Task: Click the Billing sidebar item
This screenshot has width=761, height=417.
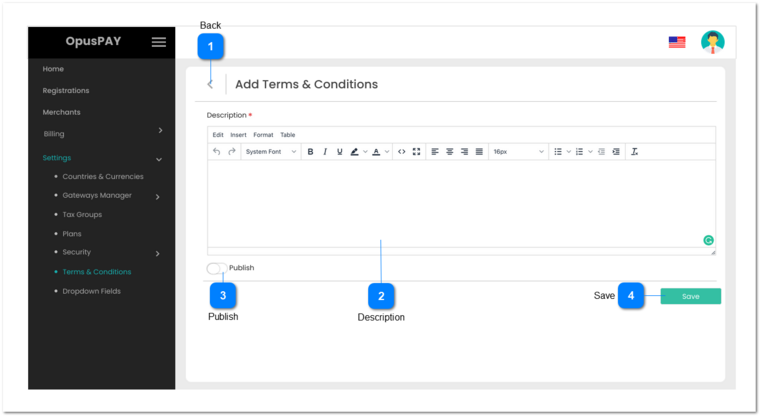Action: 54,134
